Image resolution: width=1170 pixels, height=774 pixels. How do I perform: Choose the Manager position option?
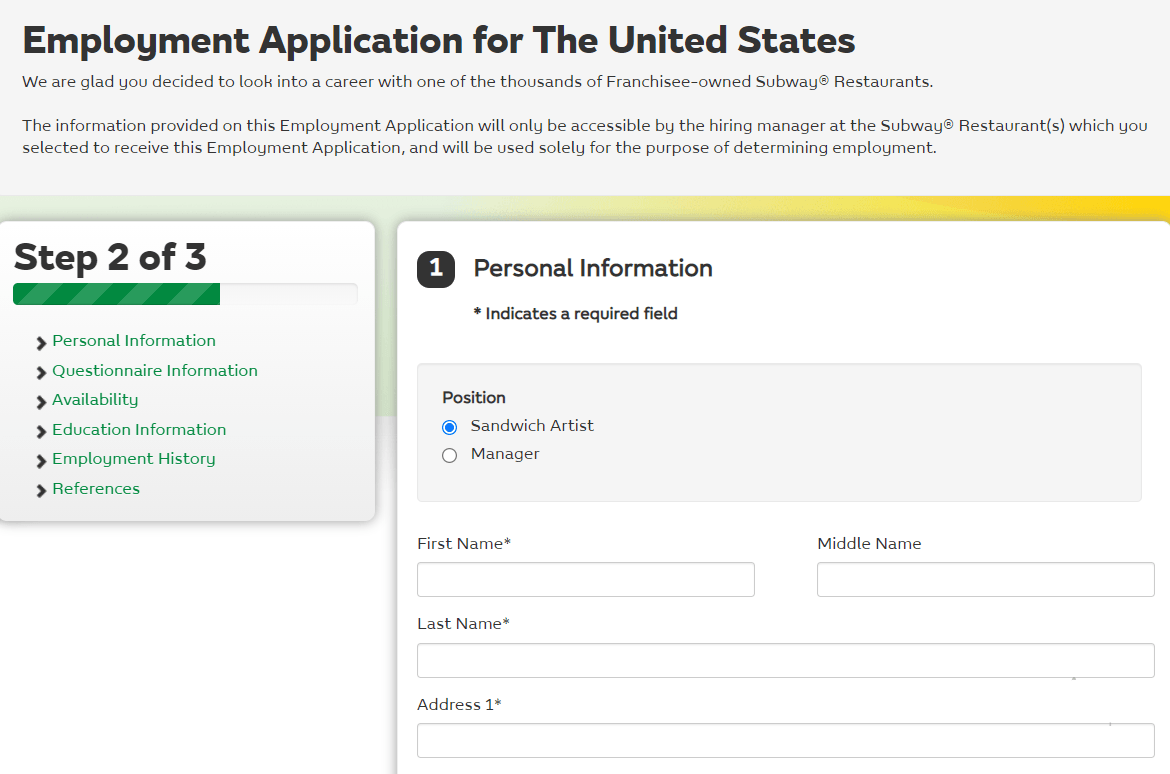[449, 455]
